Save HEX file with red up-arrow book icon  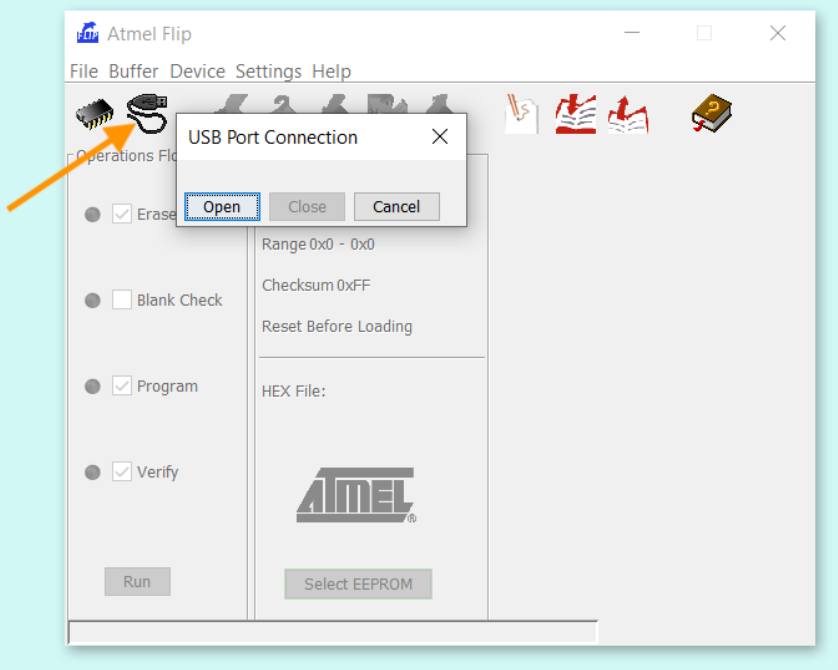[628, 114]
